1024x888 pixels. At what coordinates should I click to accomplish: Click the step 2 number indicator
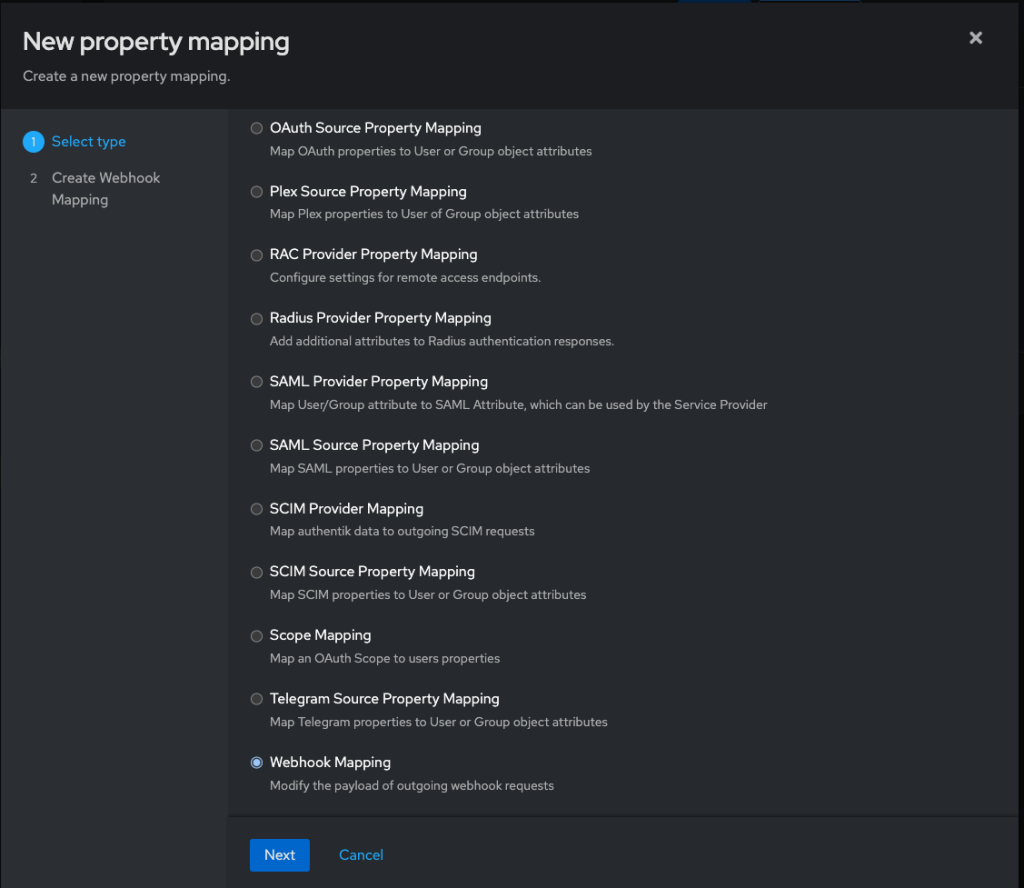coord(33,178)
